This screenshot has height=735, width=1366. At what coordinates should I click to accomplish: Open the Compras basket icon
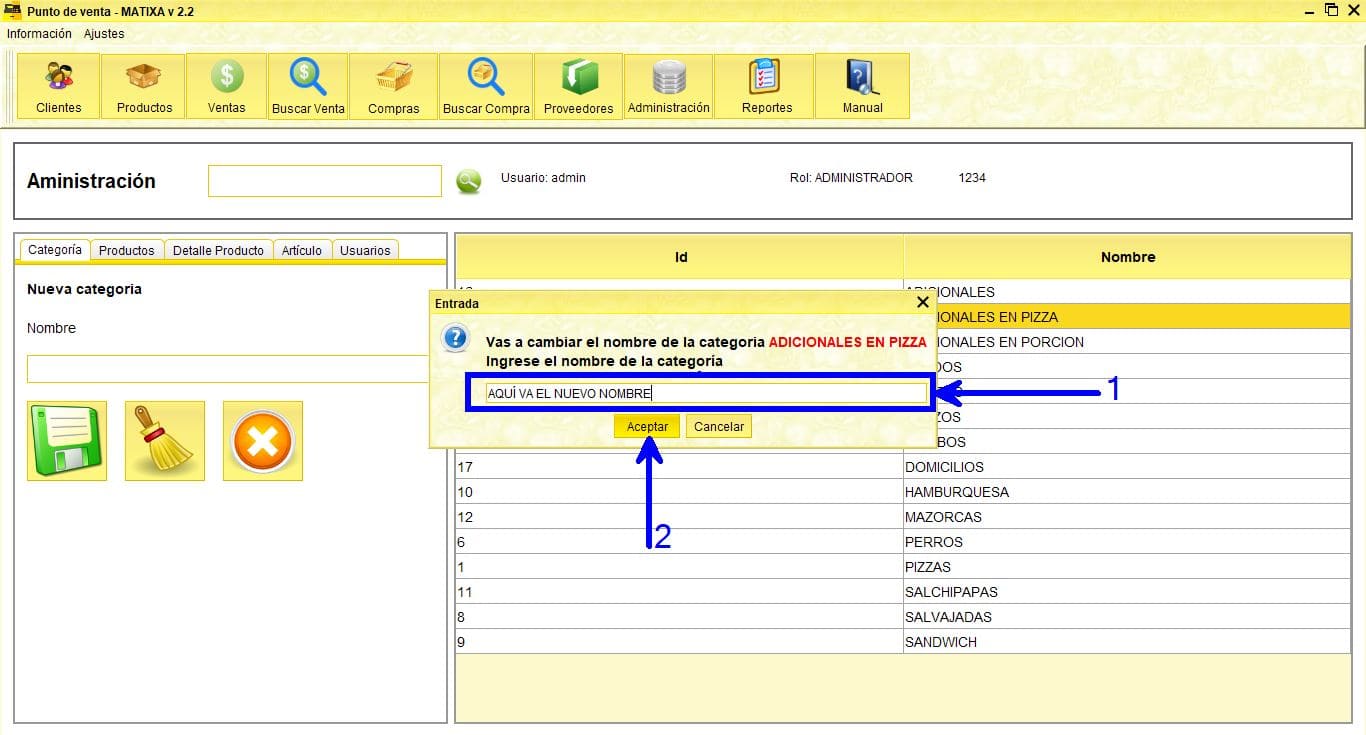pyautogui.click(x=393, y=87)
